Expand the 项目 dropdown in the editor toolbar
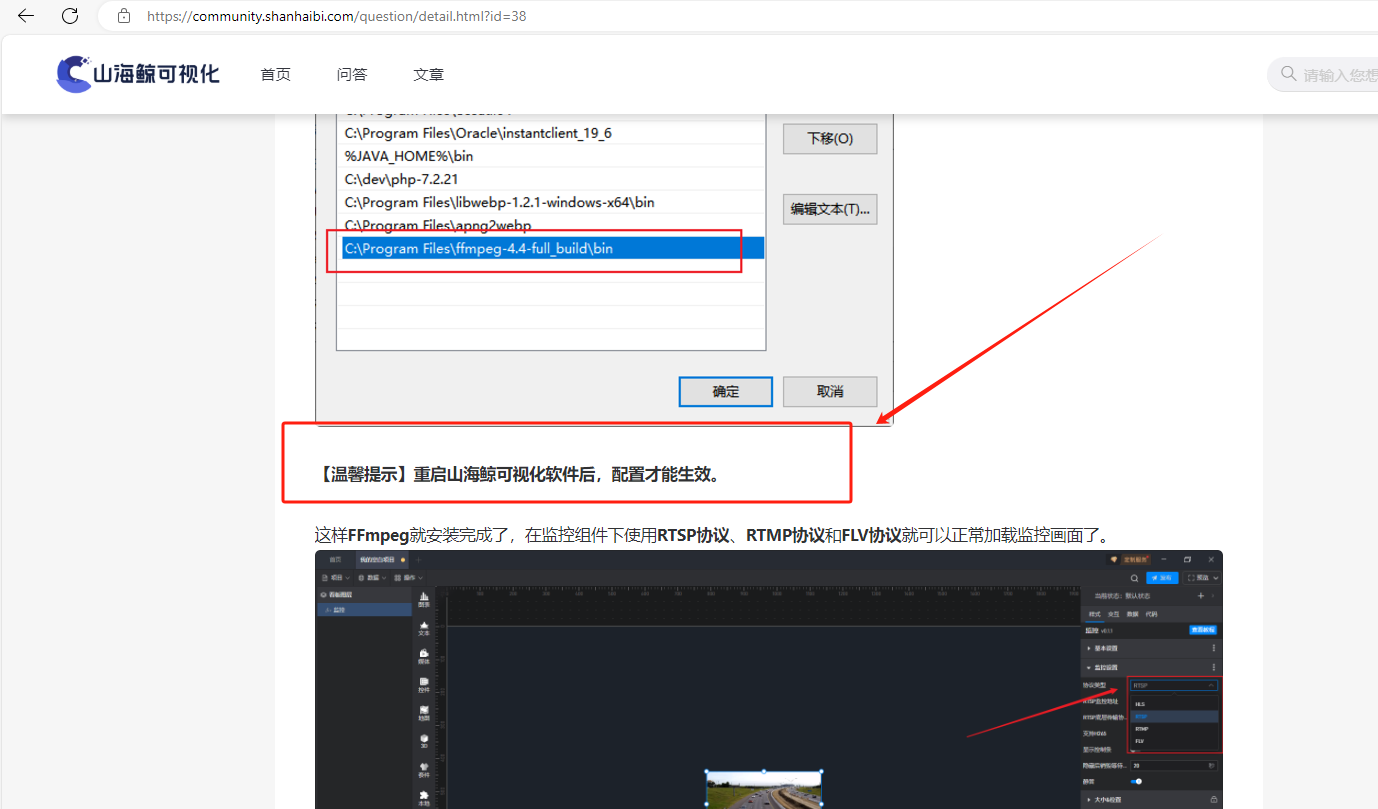1378x809 pixels. pyautogui.click(x=335, y=578)
